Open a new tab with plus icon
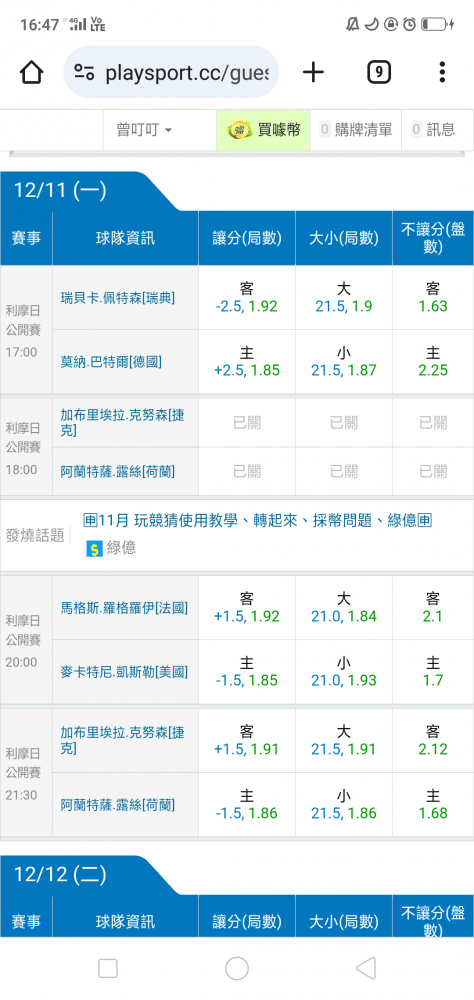 coord(313,73)
